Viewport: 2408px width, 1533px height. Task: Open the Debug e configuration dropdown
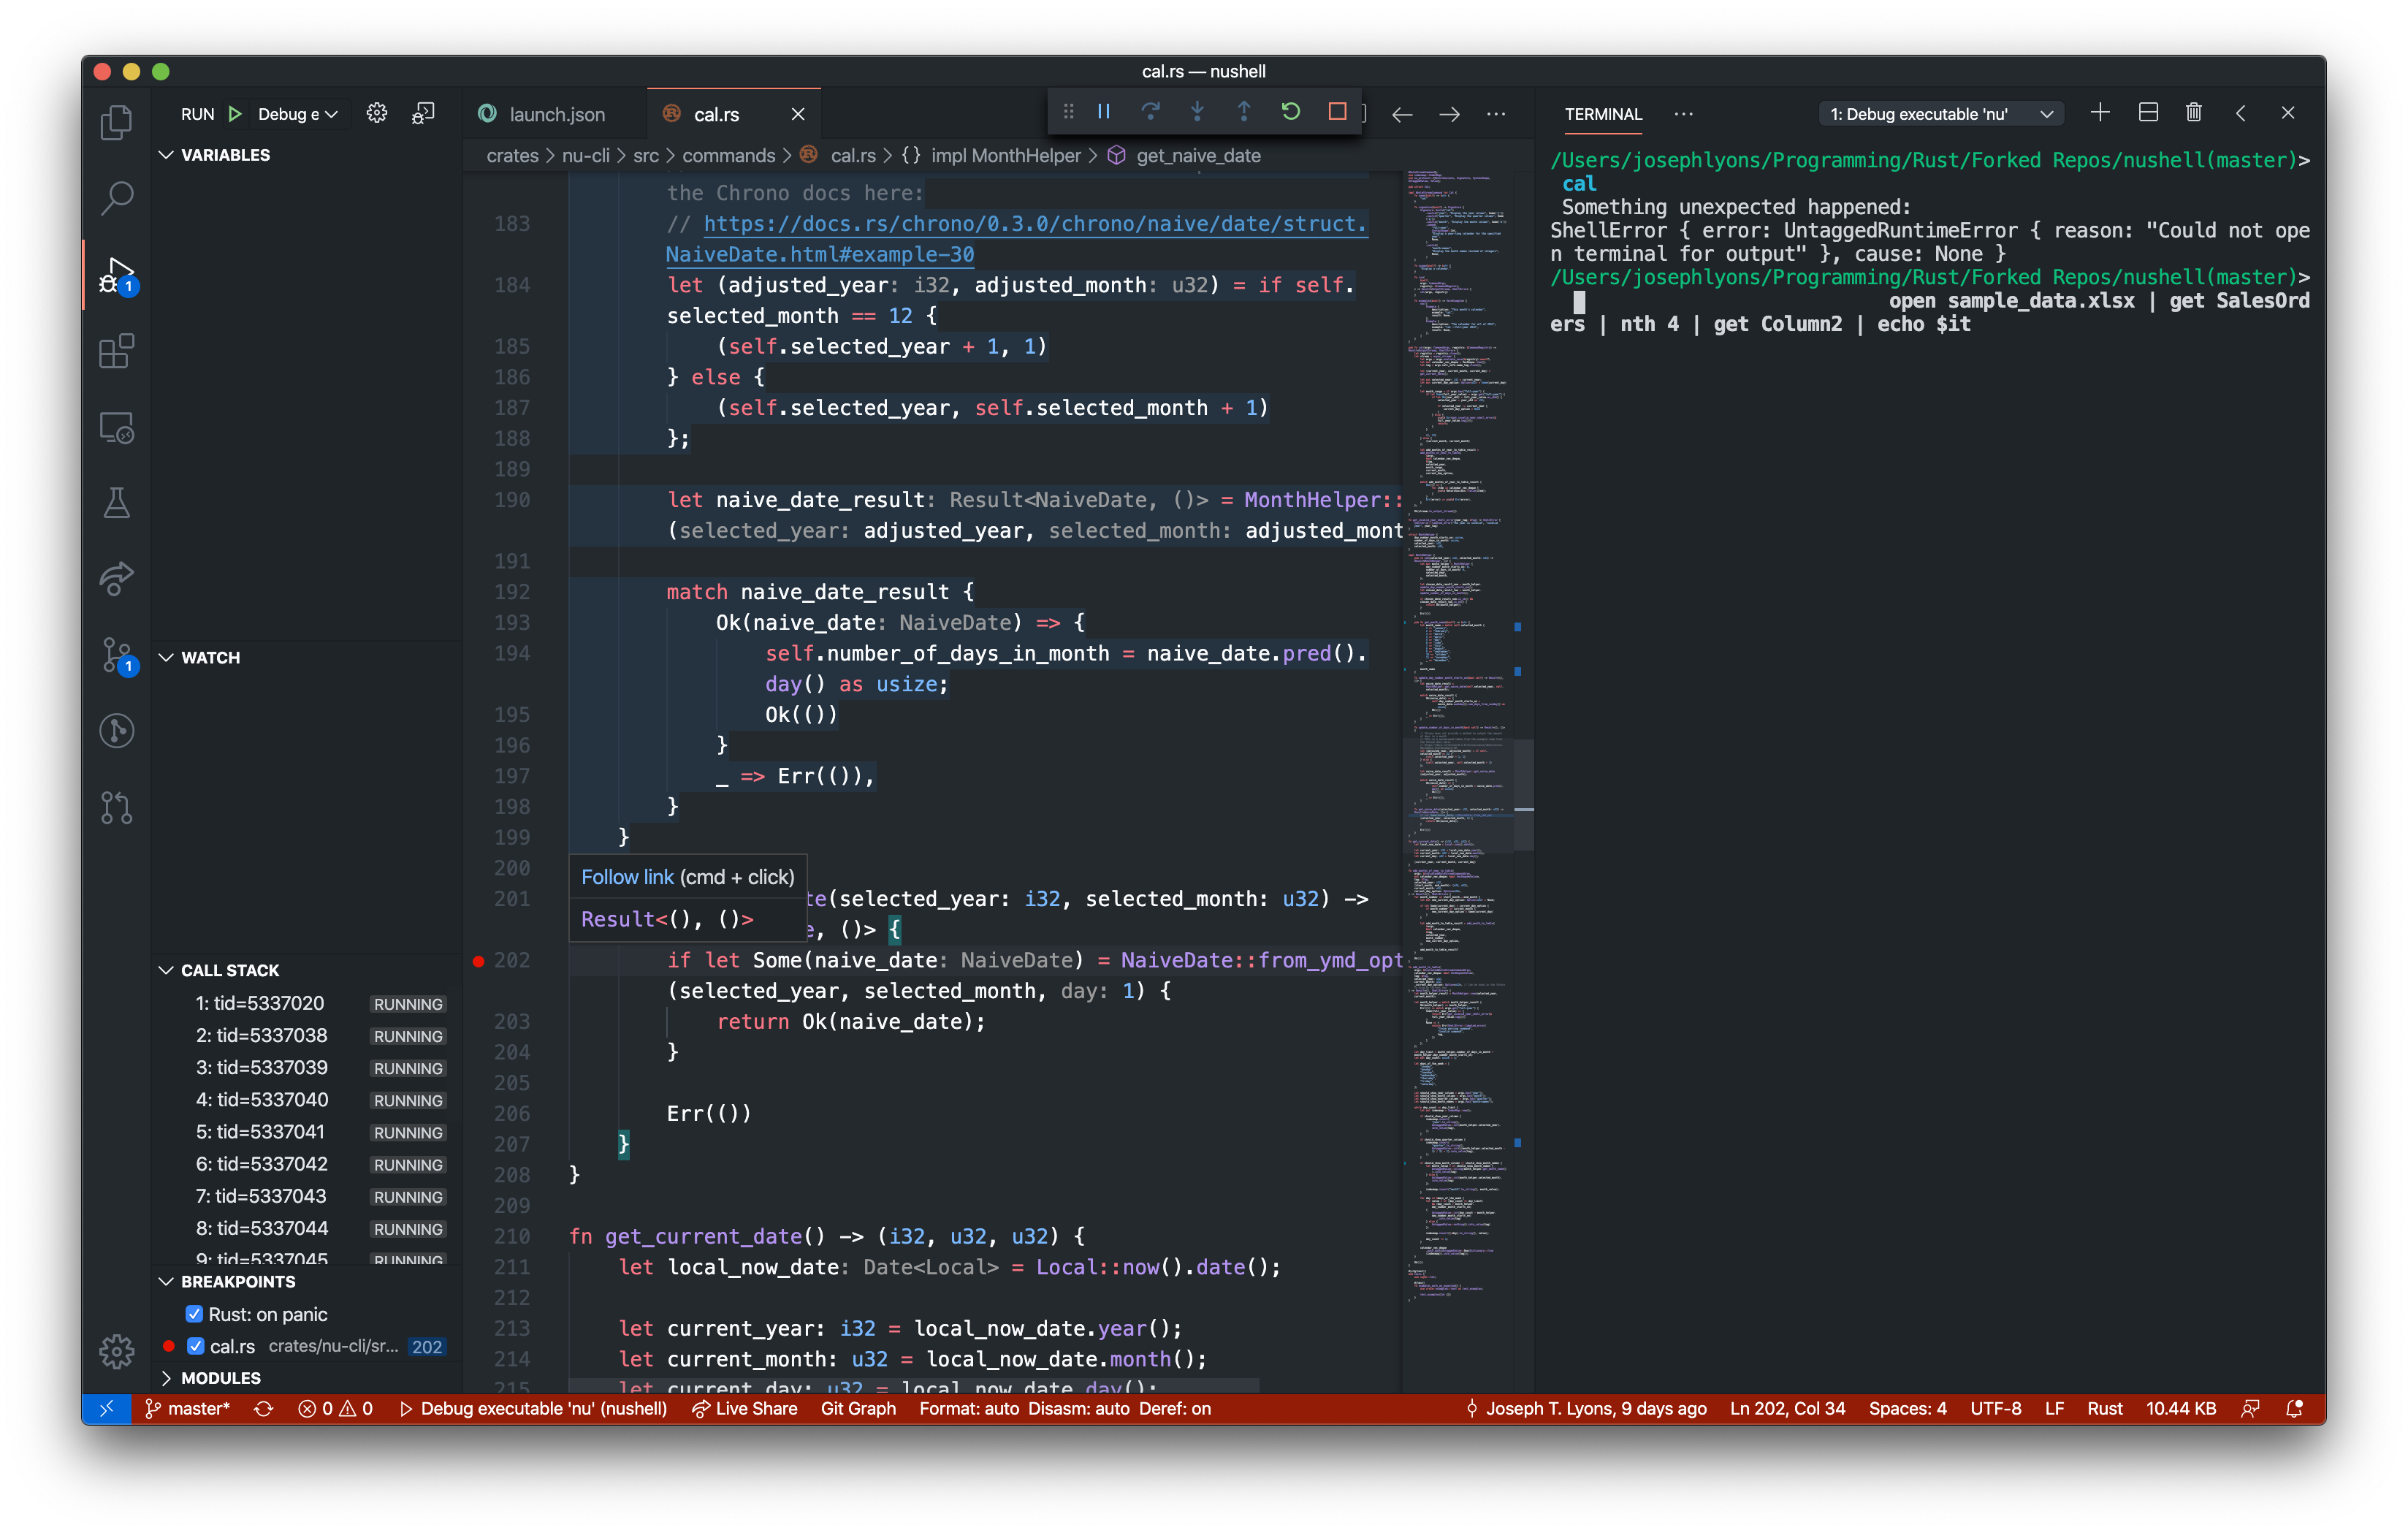tap(294, 113)
